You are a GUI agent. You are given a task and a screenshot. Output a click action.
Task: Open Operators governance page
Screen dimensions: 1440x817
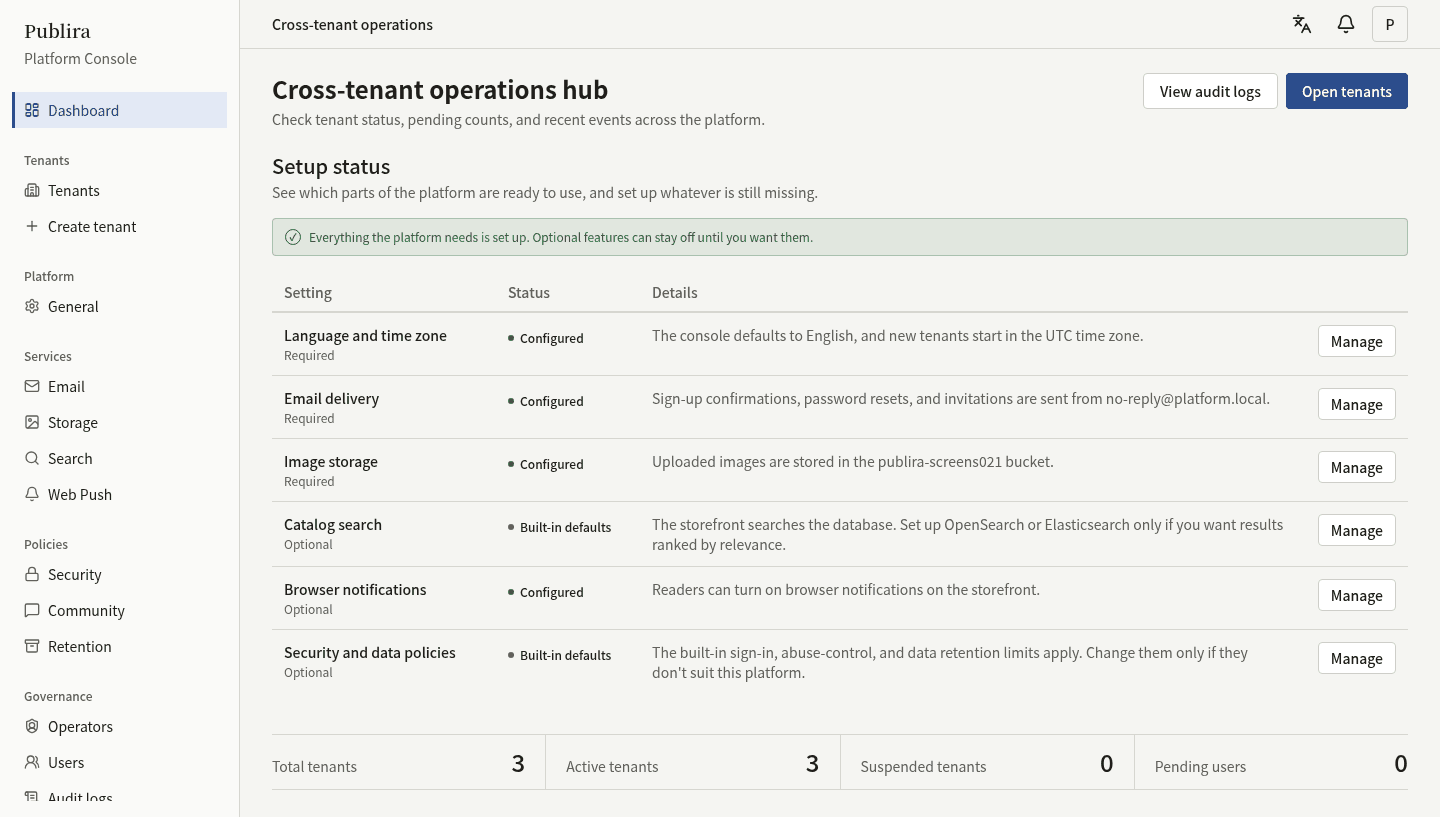(x=120, y=726)
